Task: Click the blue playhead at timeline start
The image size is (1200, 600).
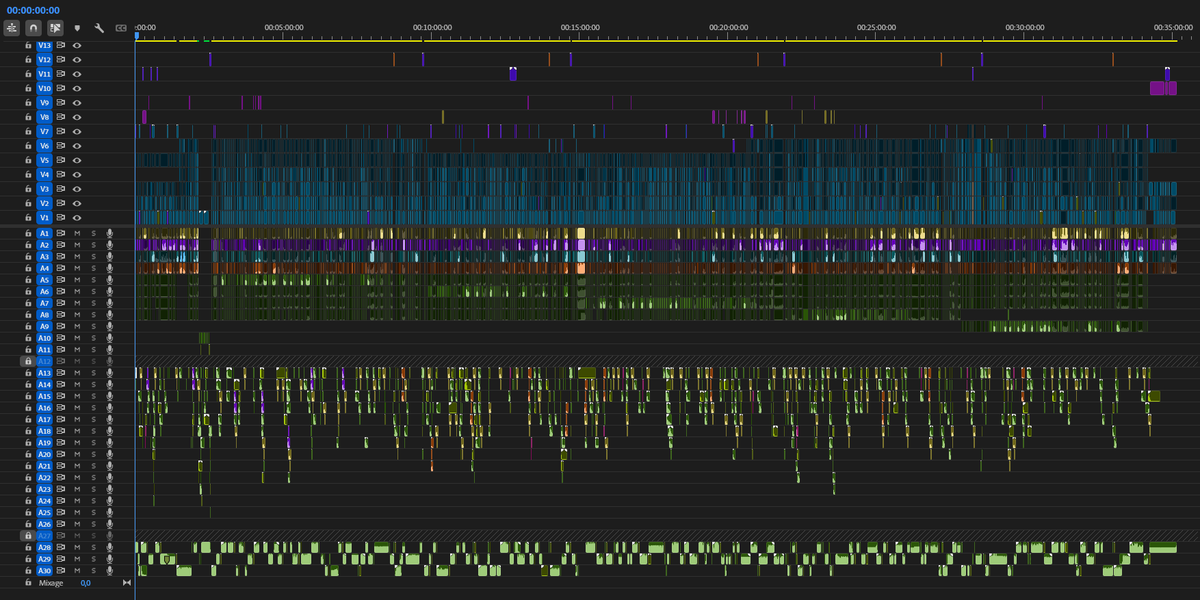Action: coord(137,36)
